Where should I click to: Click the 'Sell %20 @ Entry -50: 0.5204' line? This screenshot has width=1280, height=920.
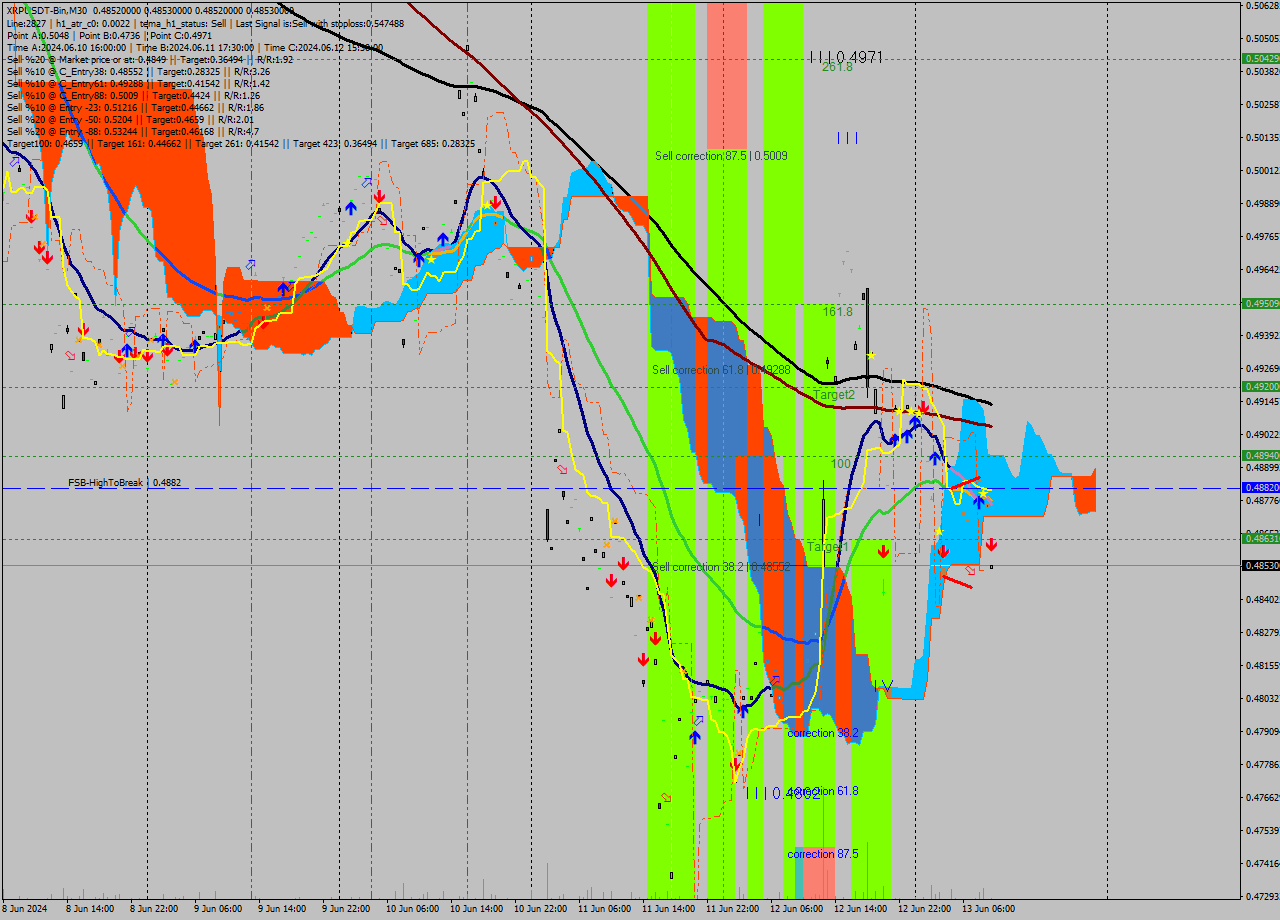(x=130, y=119)
